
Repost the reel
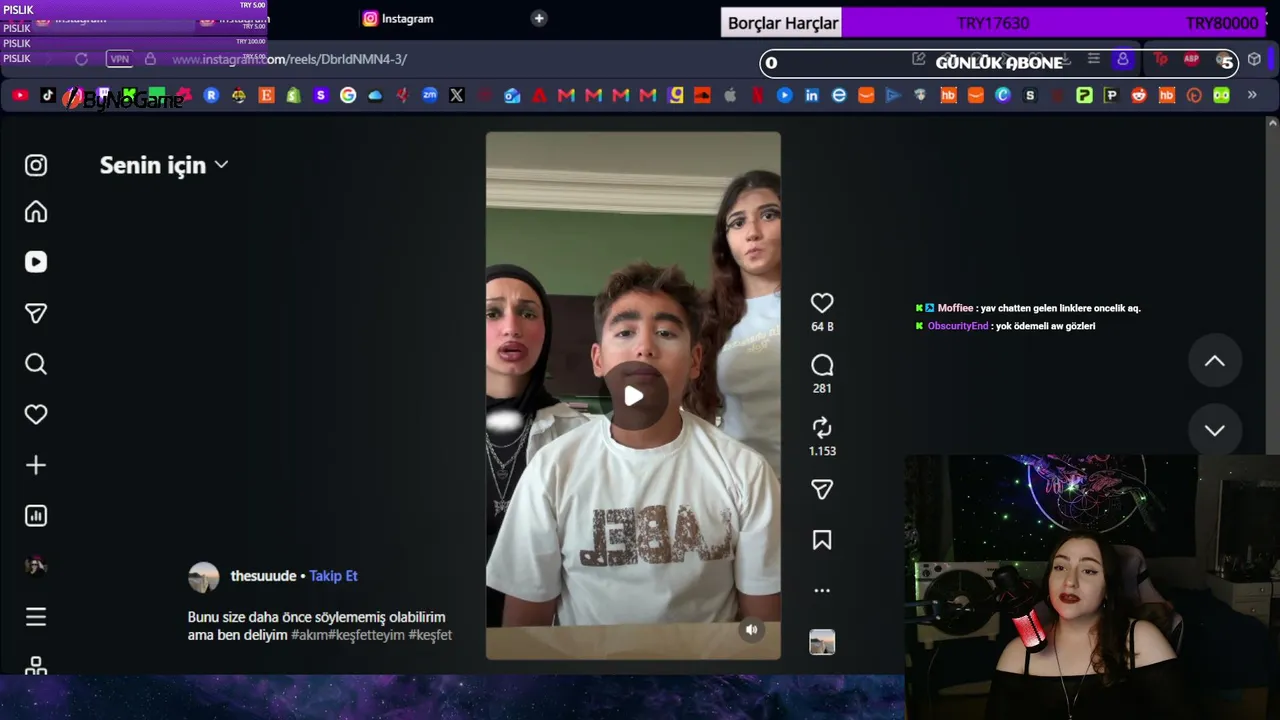tap(822, 428)
